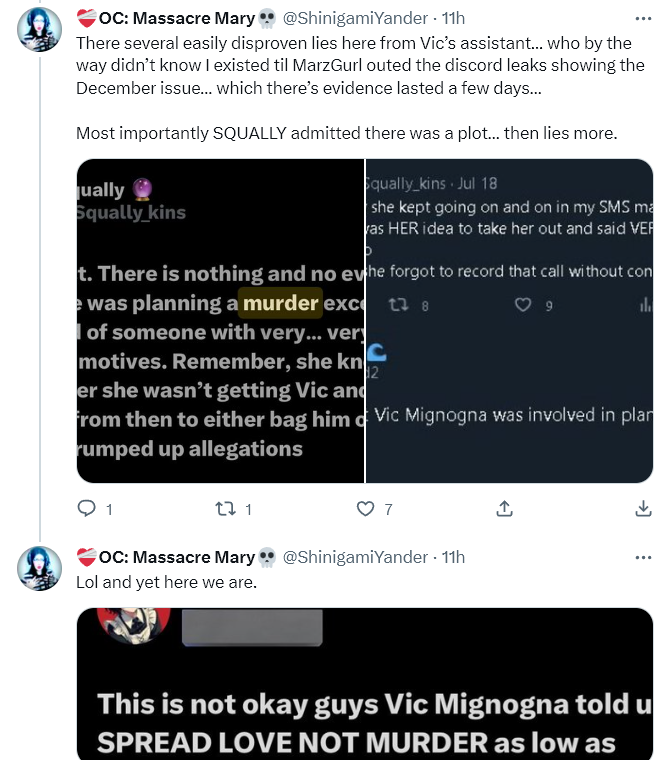Open the second tweet's 11h timestamp
Screen dimensions: 669x760
(x=453, y=557)
